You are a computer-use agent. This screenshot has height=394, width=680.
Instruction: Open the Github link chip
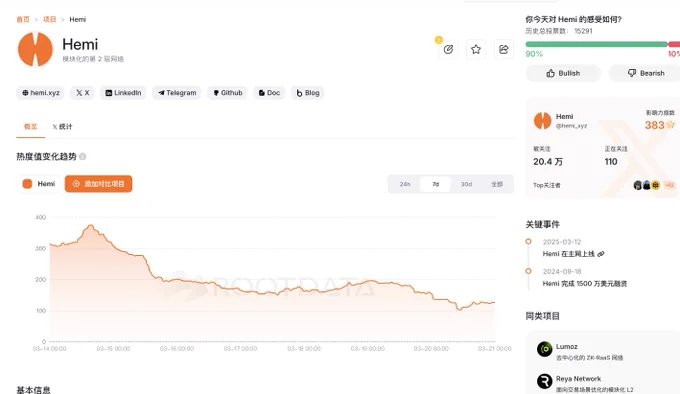pos(227,93)
